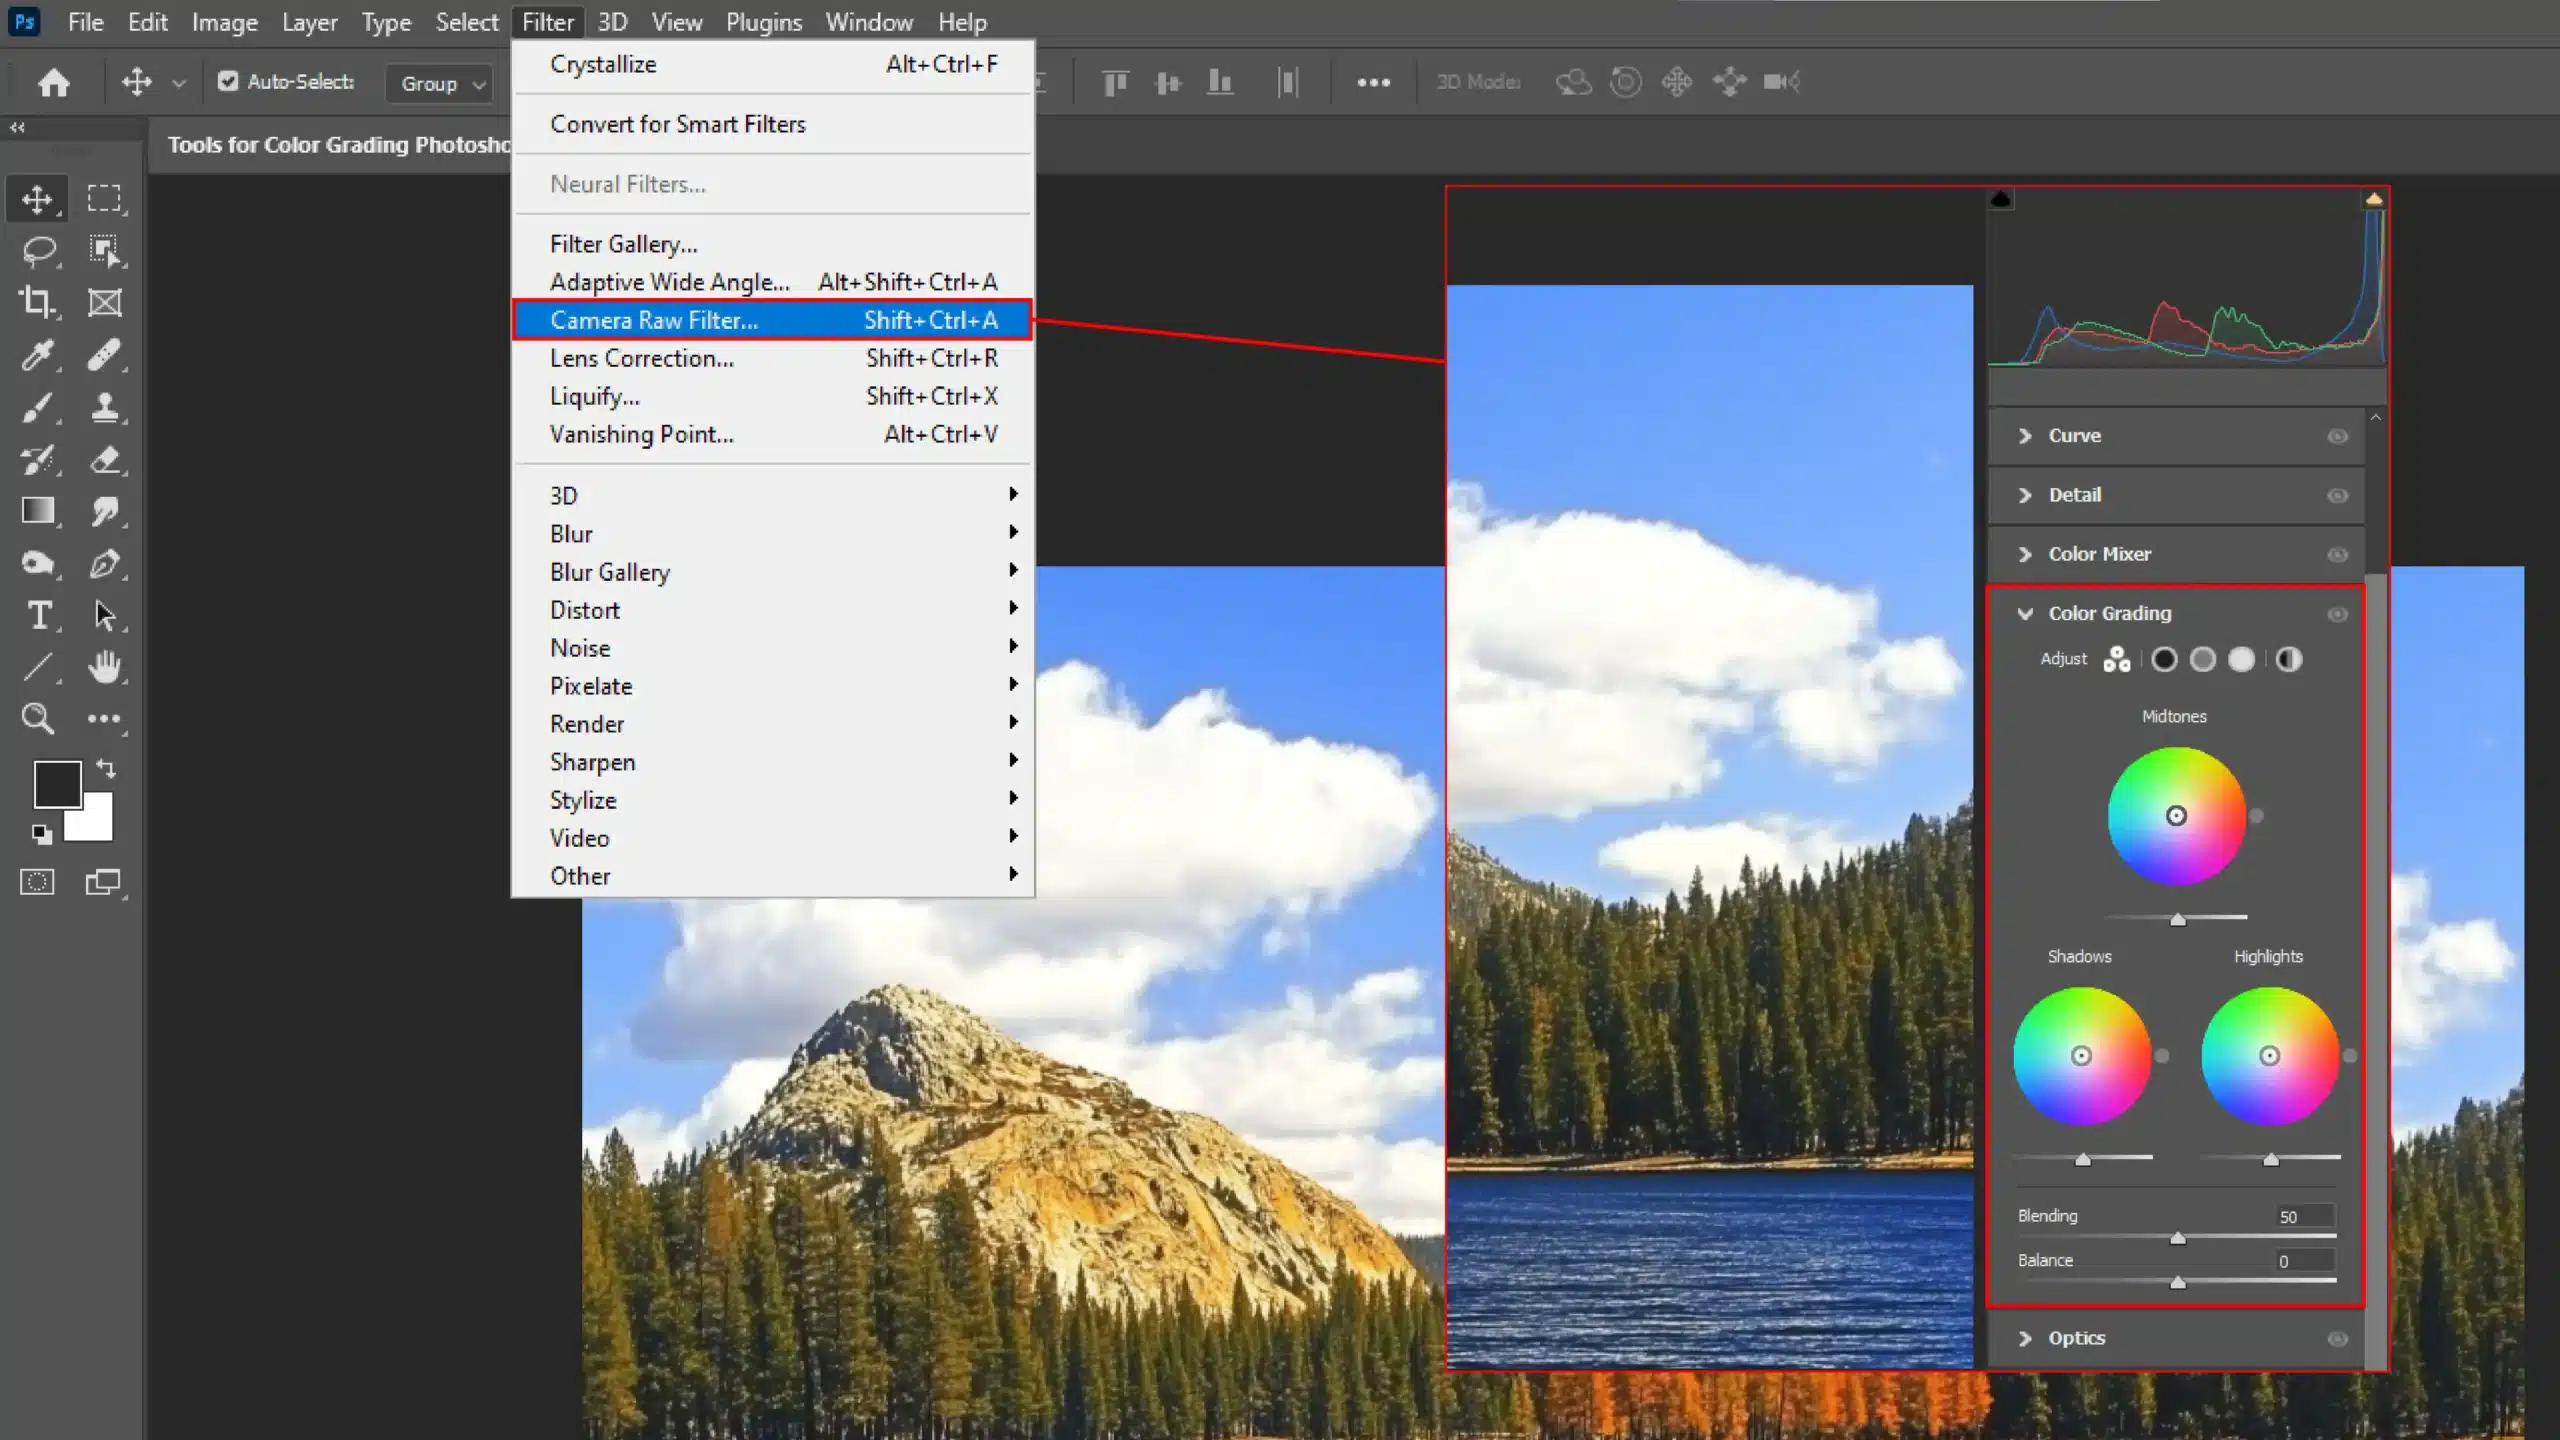Toggle Curve panel eye visibility
The height and width of the screenshot is (1440, 2560).
[x=2337, y=436]
